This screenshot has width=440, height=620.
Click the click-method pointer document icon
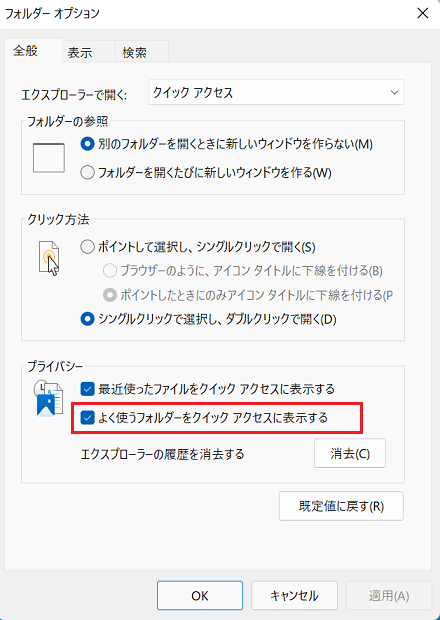(49, 258)
